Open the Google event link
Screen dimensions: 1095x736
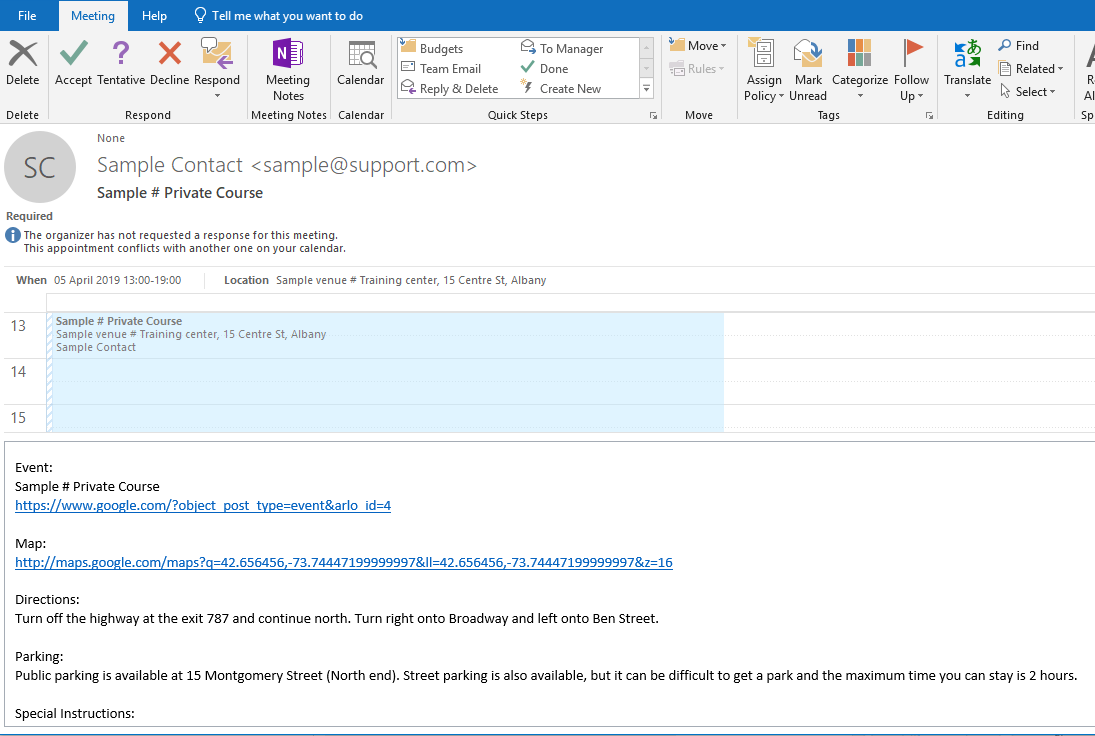tap(203, 505)
